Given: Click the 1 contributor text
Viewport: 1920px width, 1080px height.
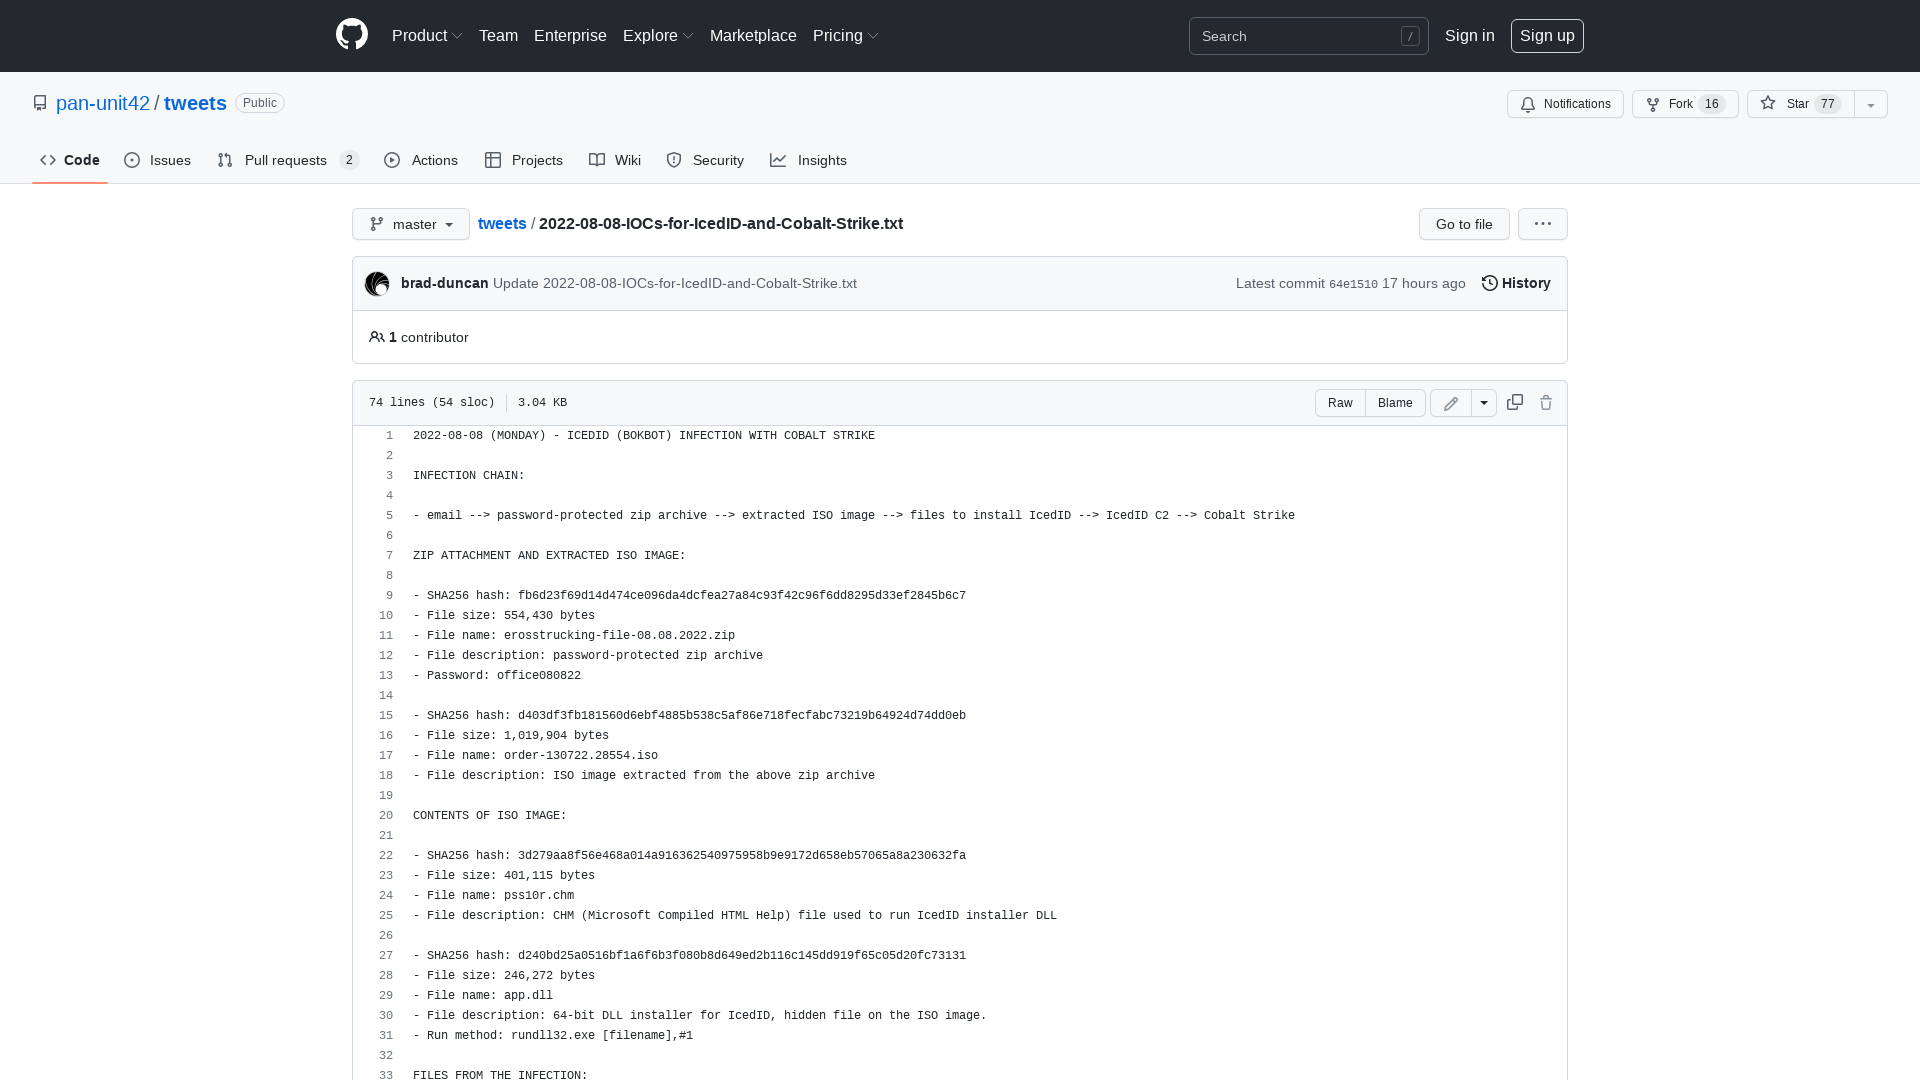Looking at the screenshot, I should [419, 337].
